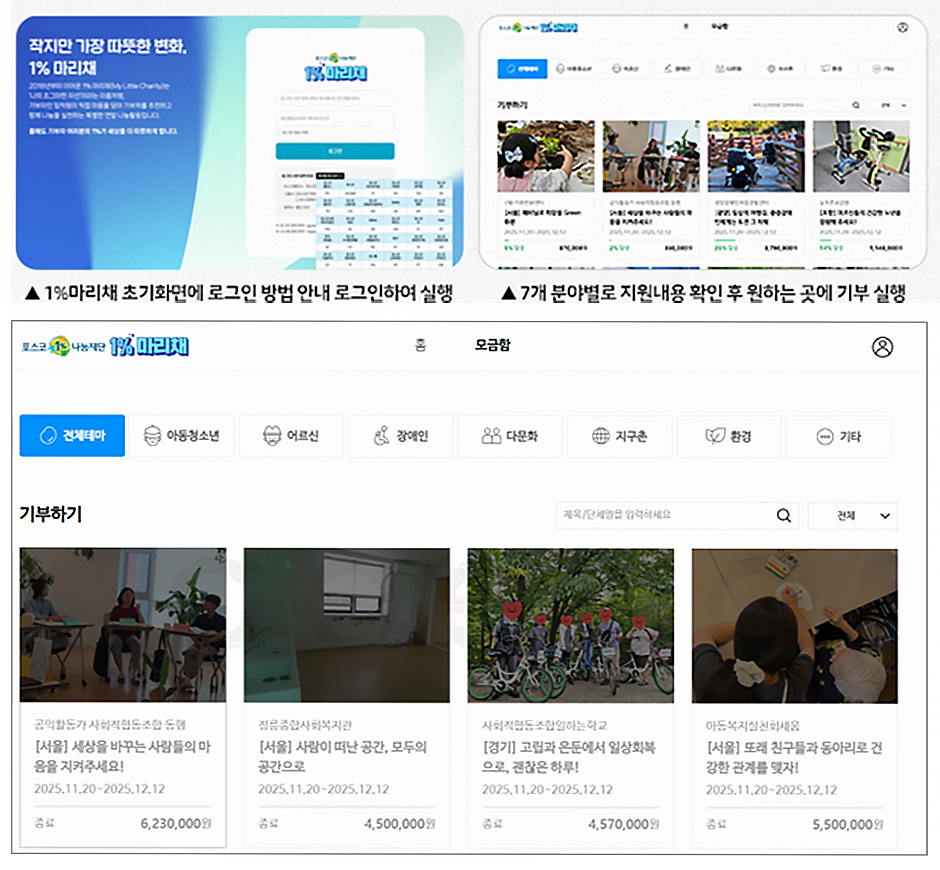Click the 홈 menu item
Screen dimensions: 940x870
coord(420,345)
